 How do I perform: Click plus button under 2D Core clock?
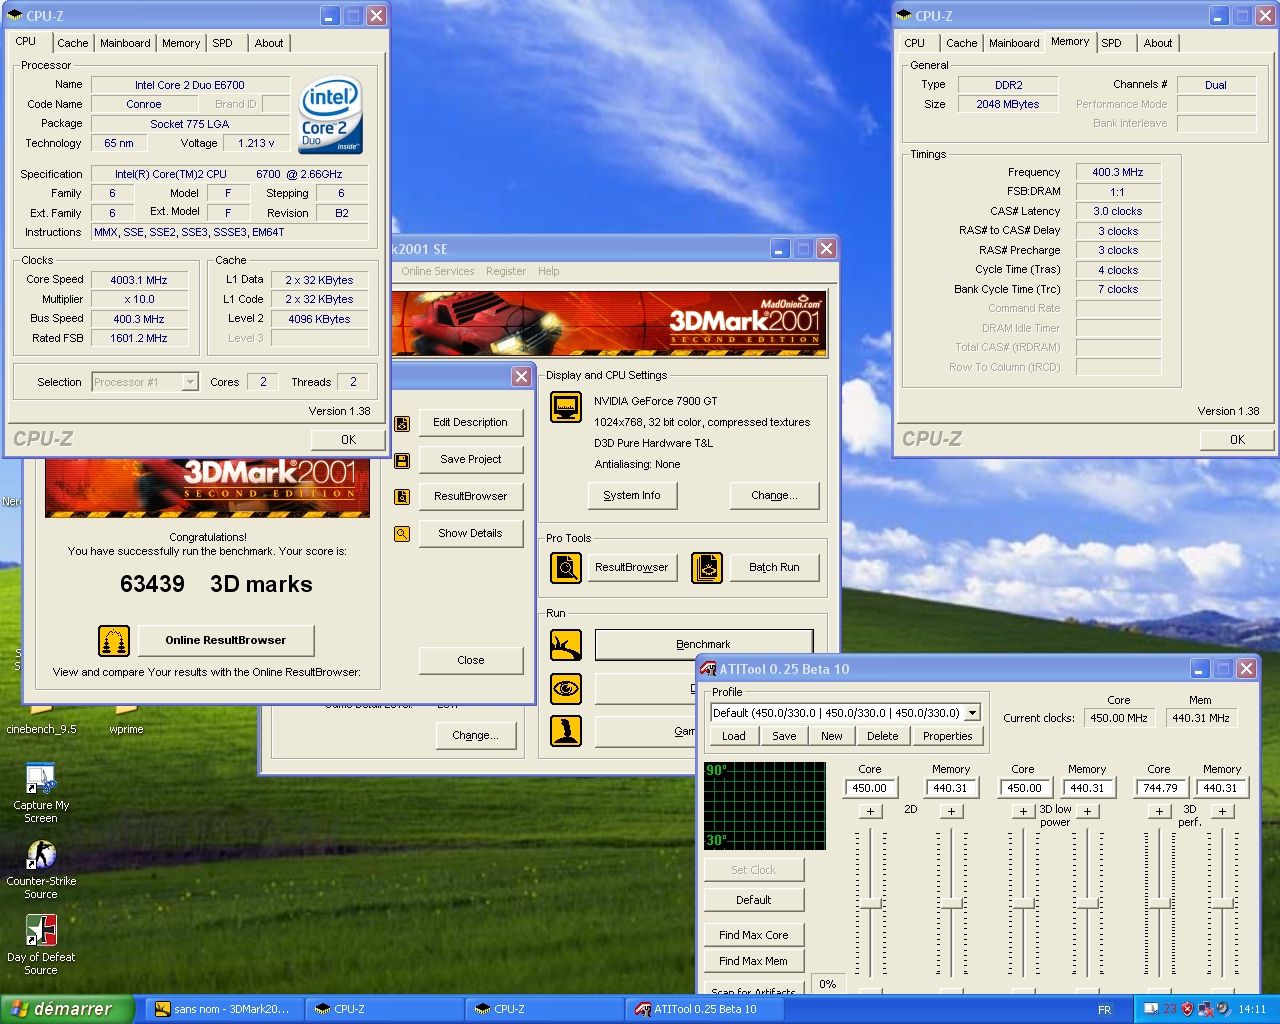(x=870, y=811)
